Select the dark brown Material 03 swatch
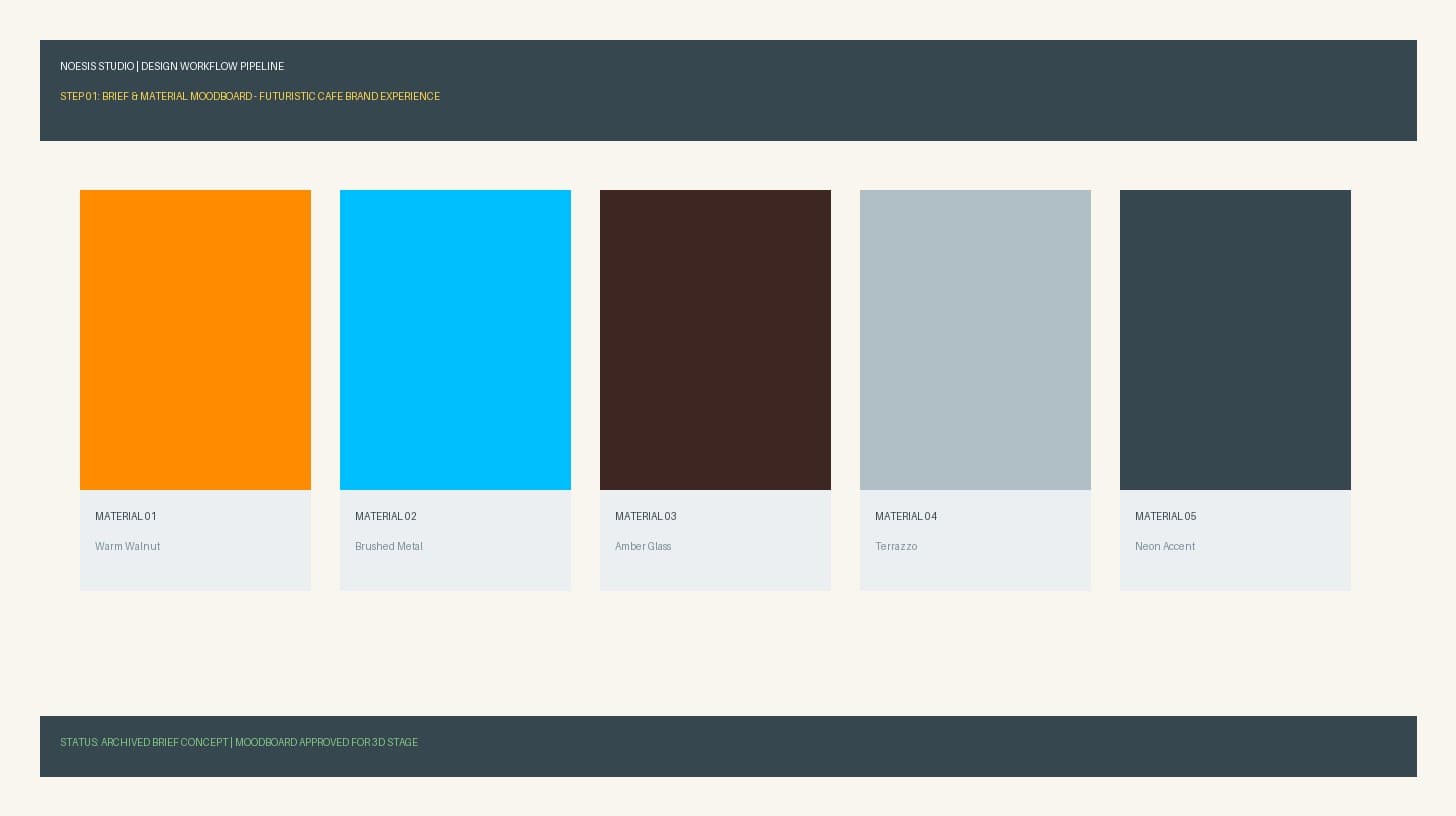The height and width of the screenshot is (816, 1456). click(x=715, y=340)
